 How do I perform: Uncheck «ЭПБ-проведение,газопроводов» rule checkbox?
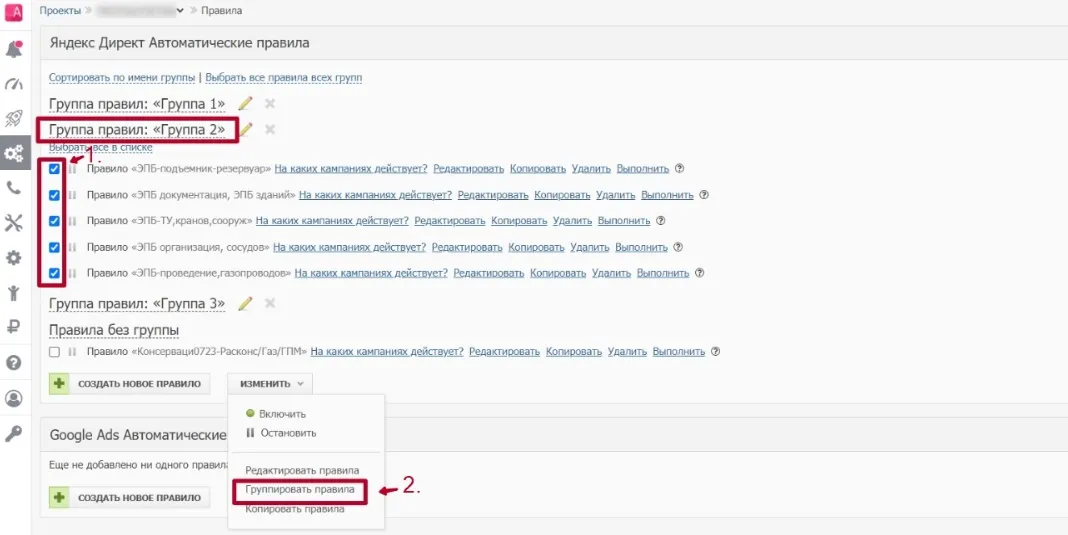[54, 273]
